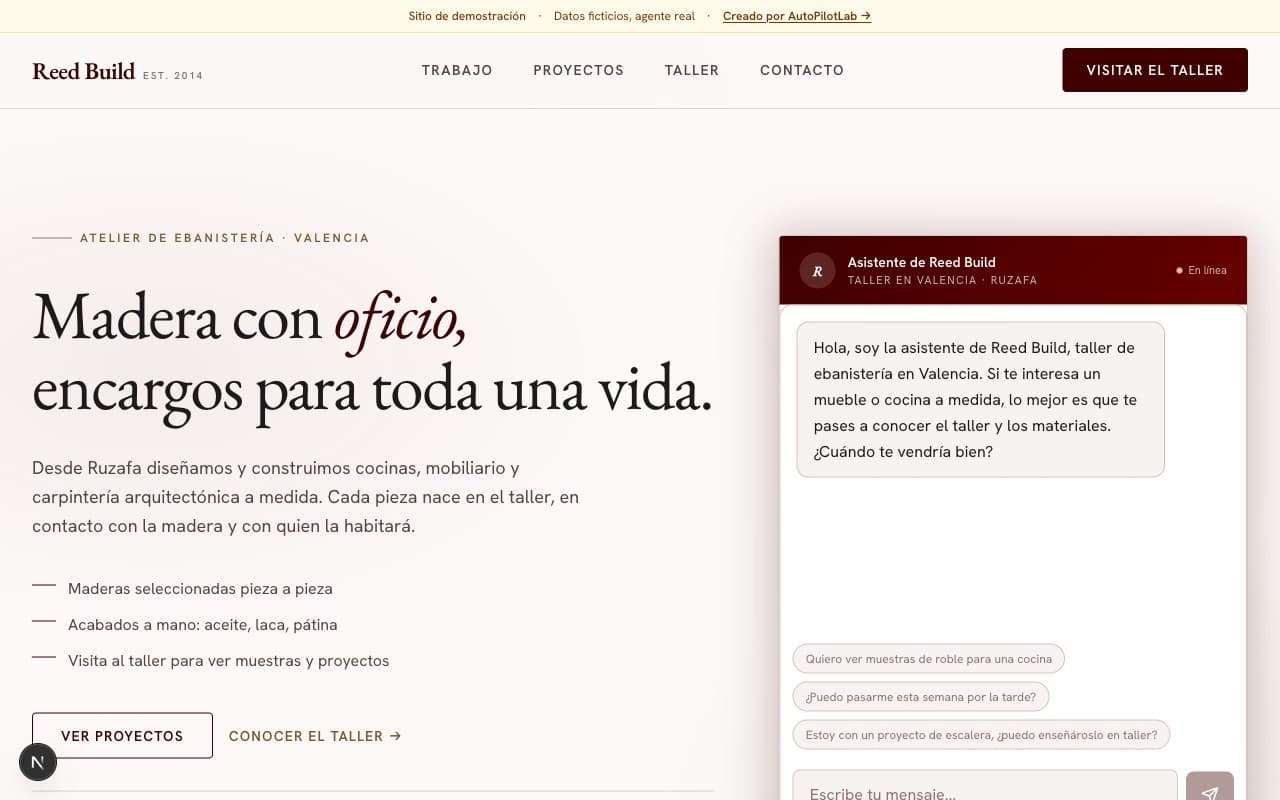Click the Asistente de Reed Build title
Image resolution: width=1280 pixels, height=800 pixels.
[x=921, y=262]
